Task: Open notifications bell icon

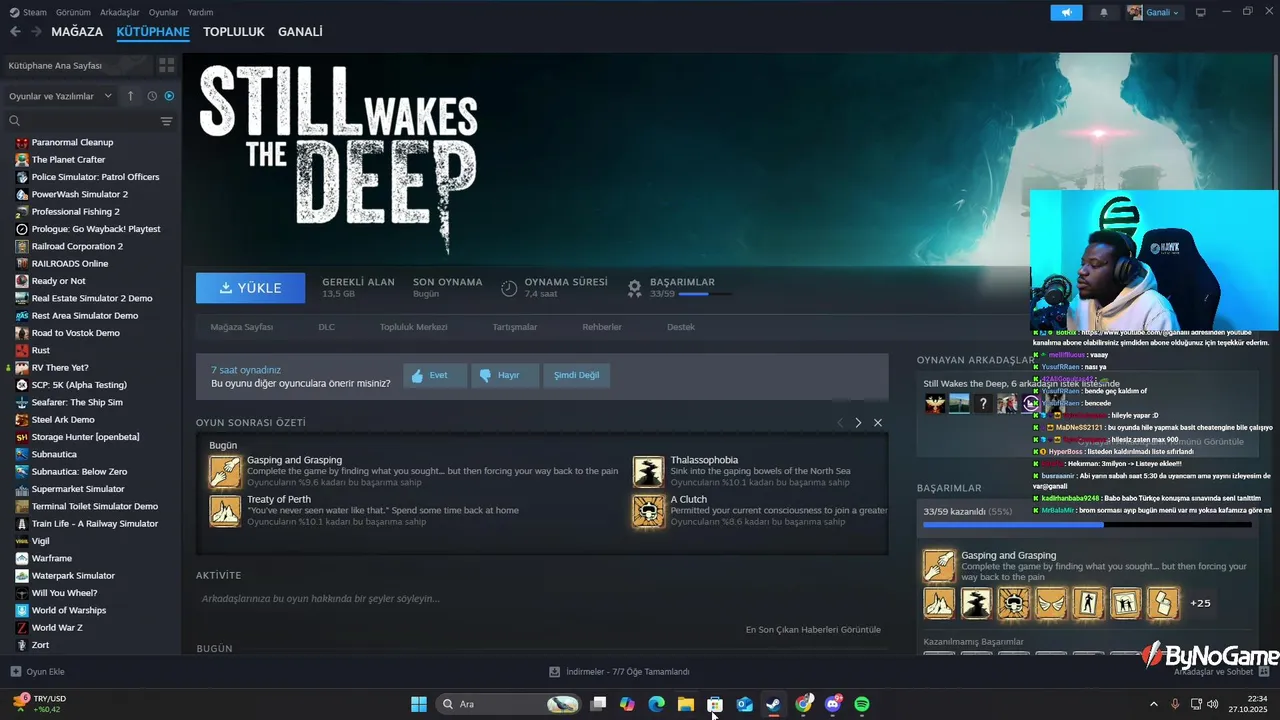Action: (1104, 12)
